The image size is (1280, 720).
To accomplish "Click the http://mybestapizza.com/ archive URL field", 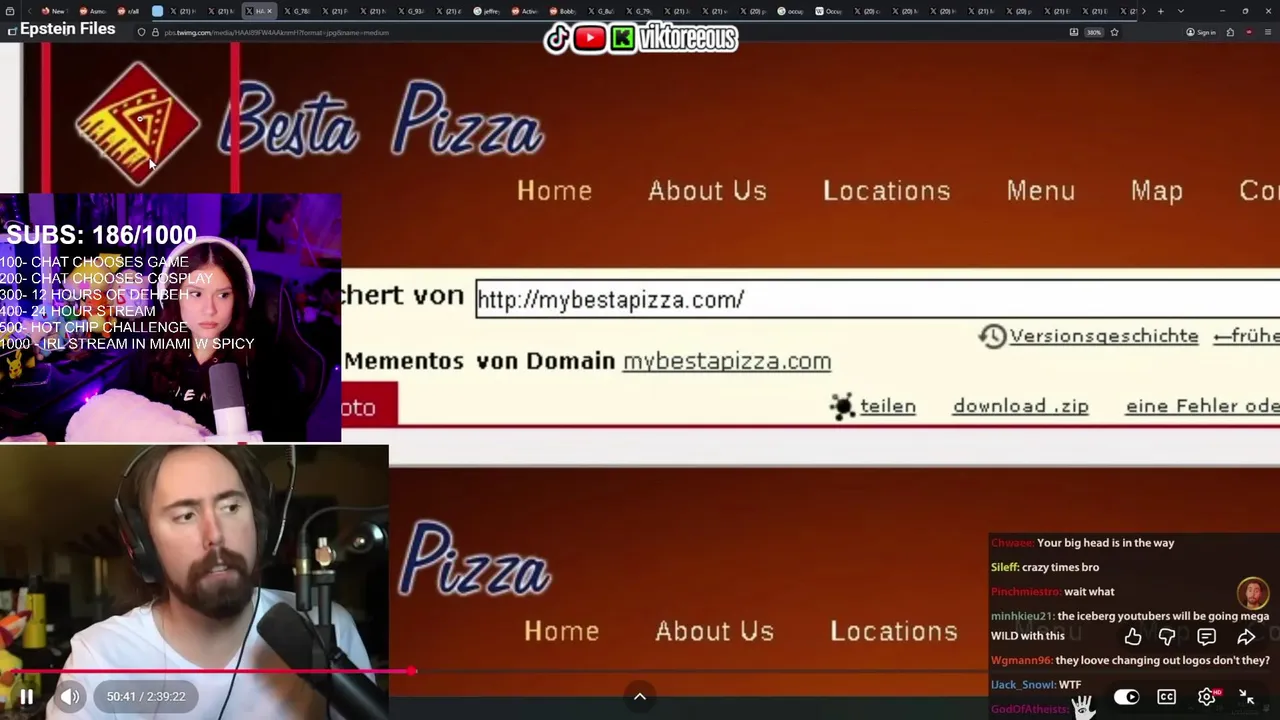I will pyautogui.click(x=877, y=300).
